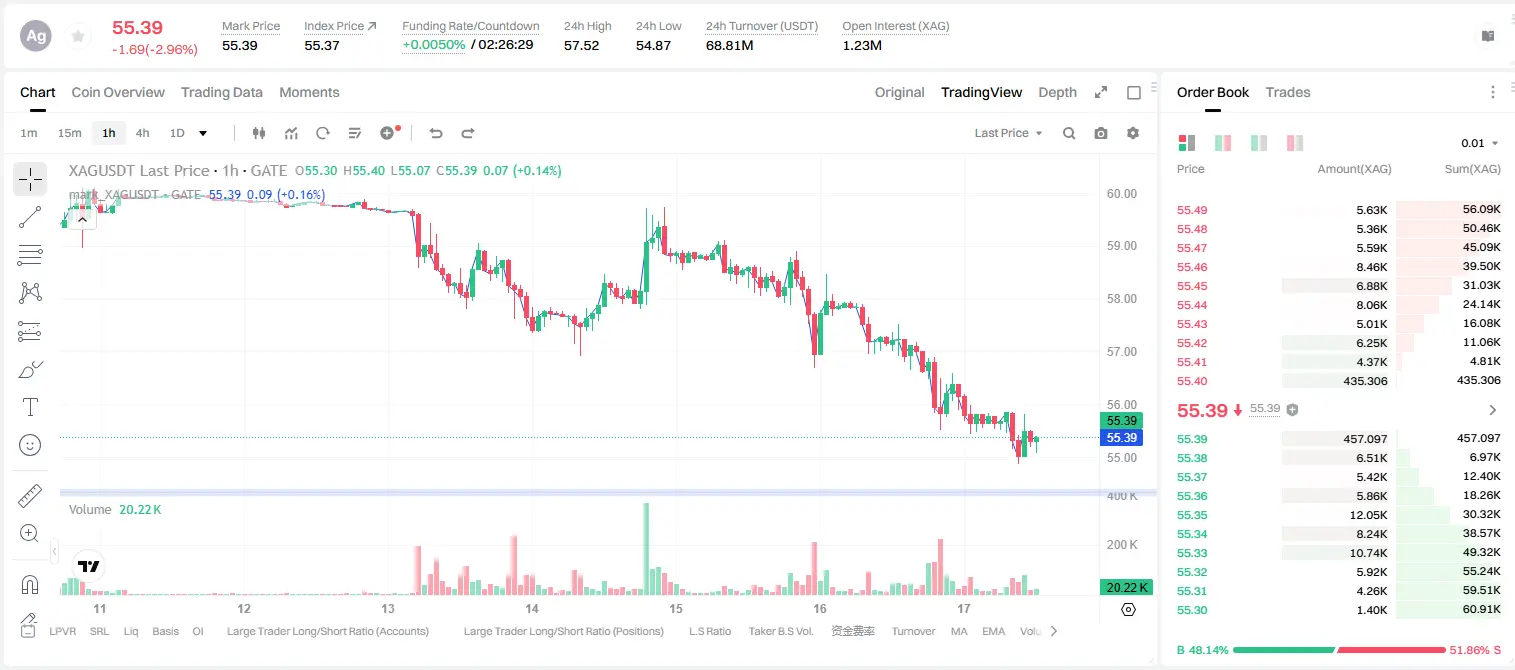Image resolution: width=1515 pixels, height=670 pixels.
Task: Switch to the Trades tab
Action: pos(1287,92)
